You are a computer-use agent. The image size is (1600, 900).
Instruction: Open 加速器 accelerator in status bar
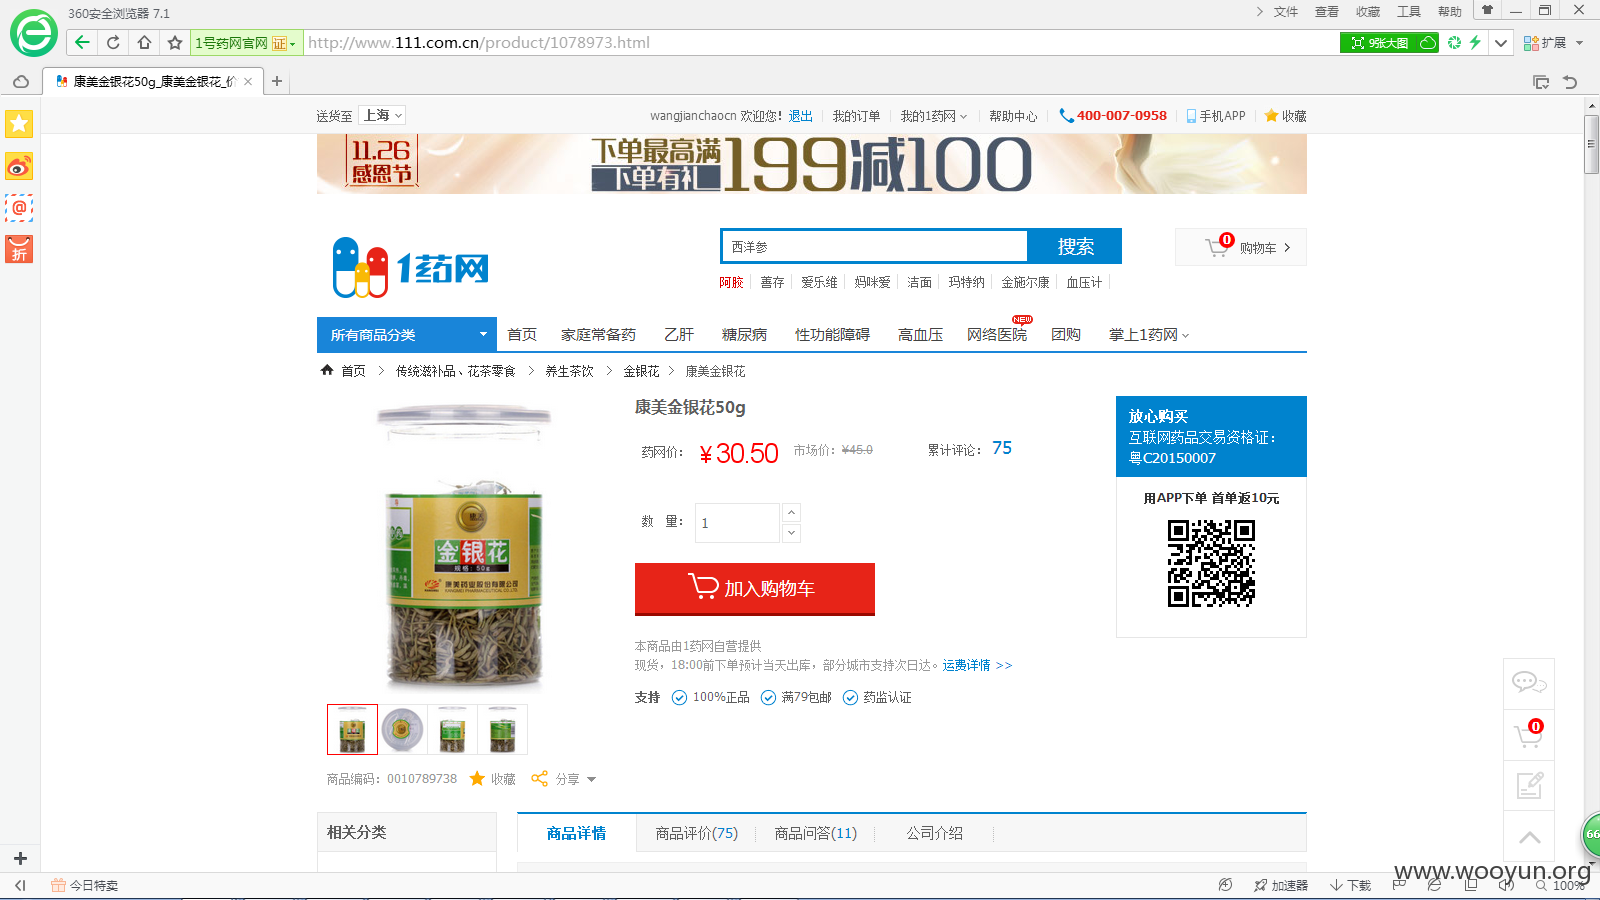(x=1281, y=885)
